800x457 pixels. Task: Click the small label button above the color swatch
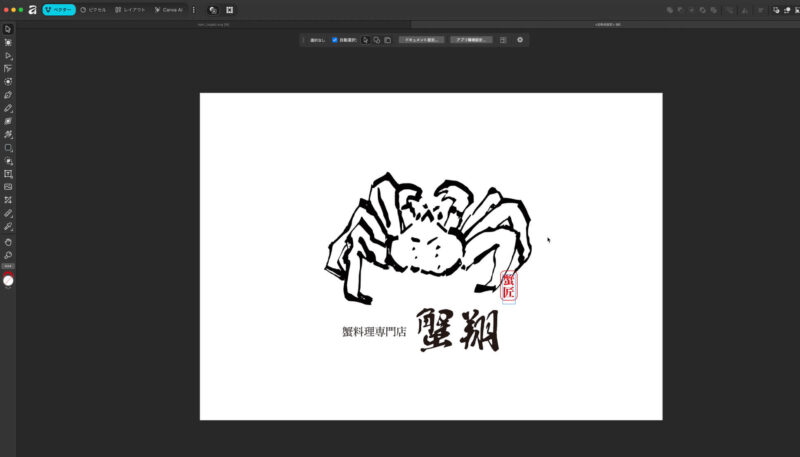click(8, 266)
